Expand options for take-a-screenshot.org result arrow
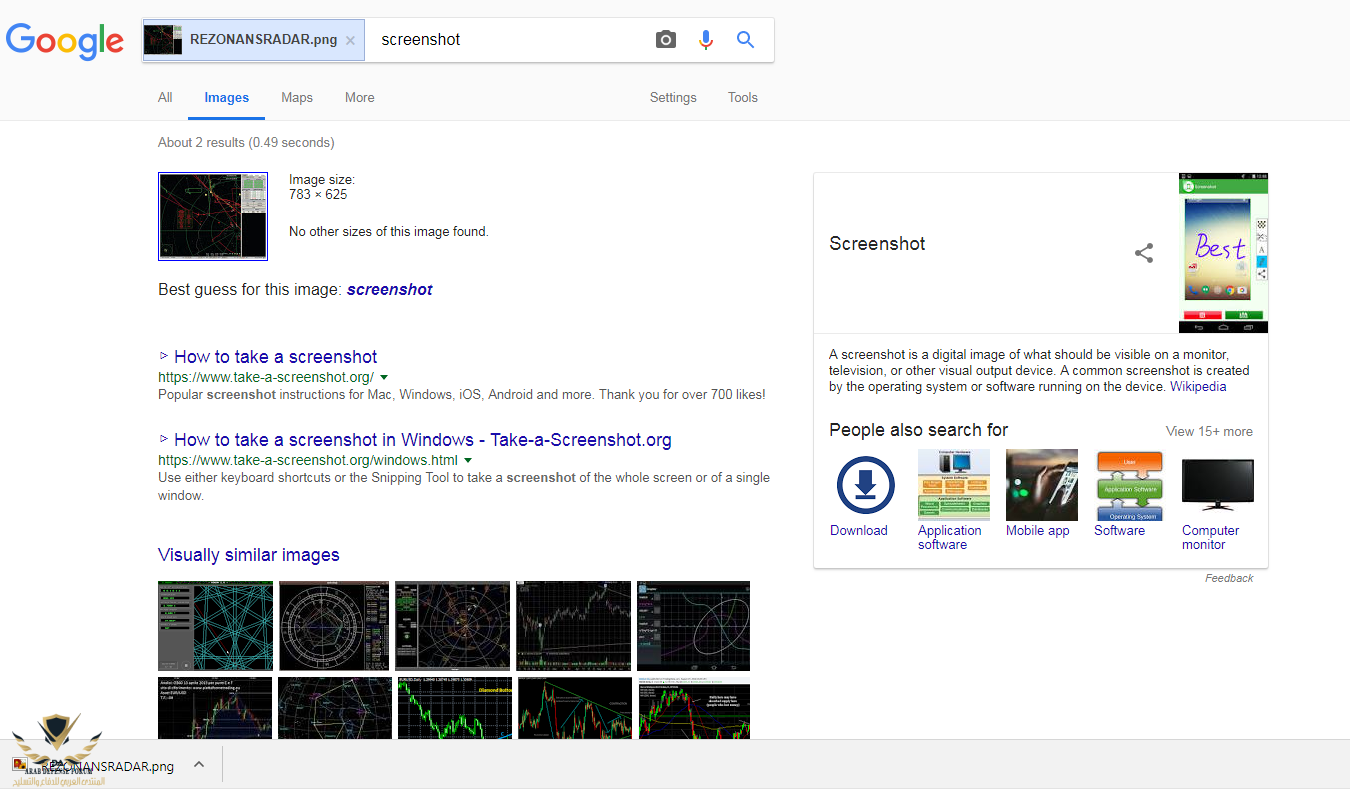The image size is (1350, 789). click(x=384, y=378)
